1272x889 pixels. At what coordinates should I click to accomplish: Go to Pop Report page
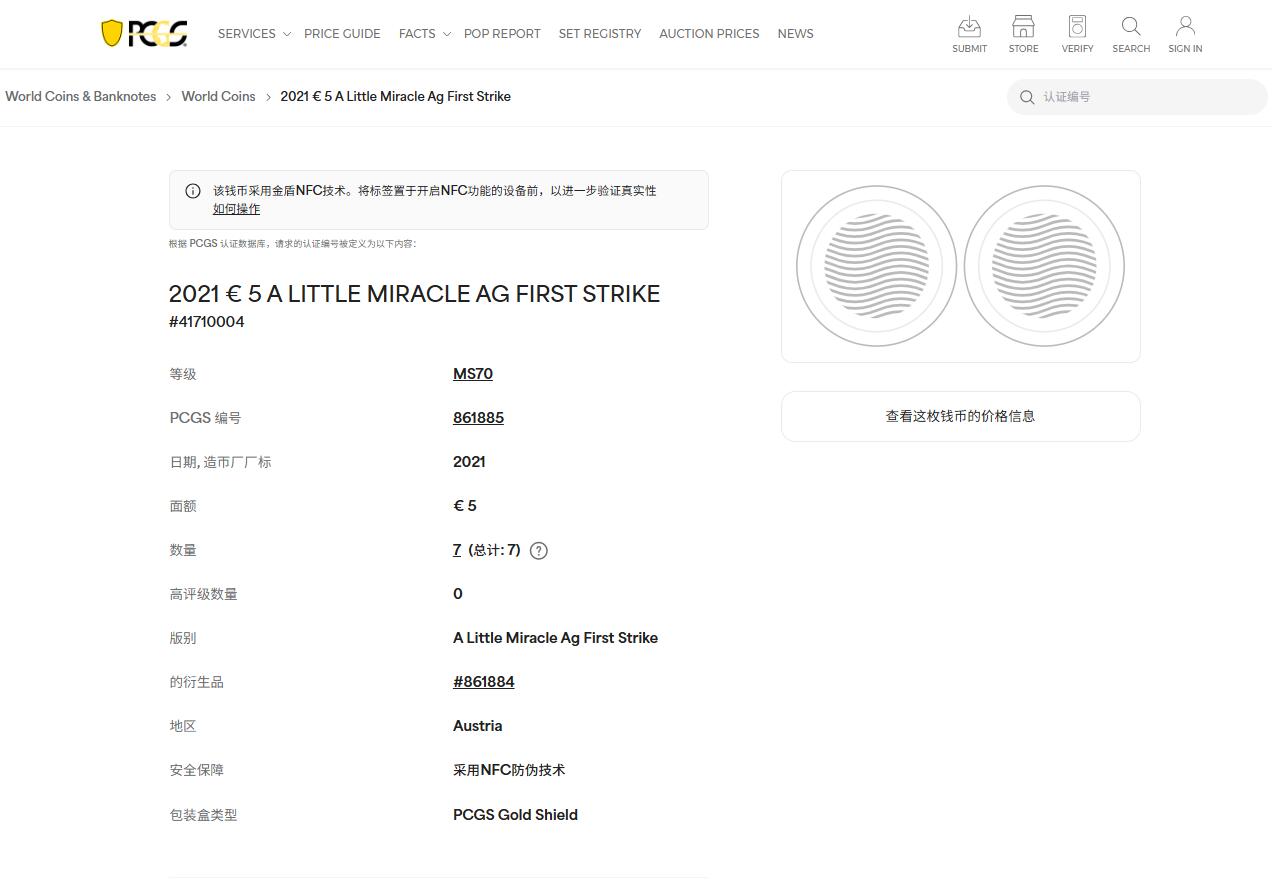(x=502, y=33)
